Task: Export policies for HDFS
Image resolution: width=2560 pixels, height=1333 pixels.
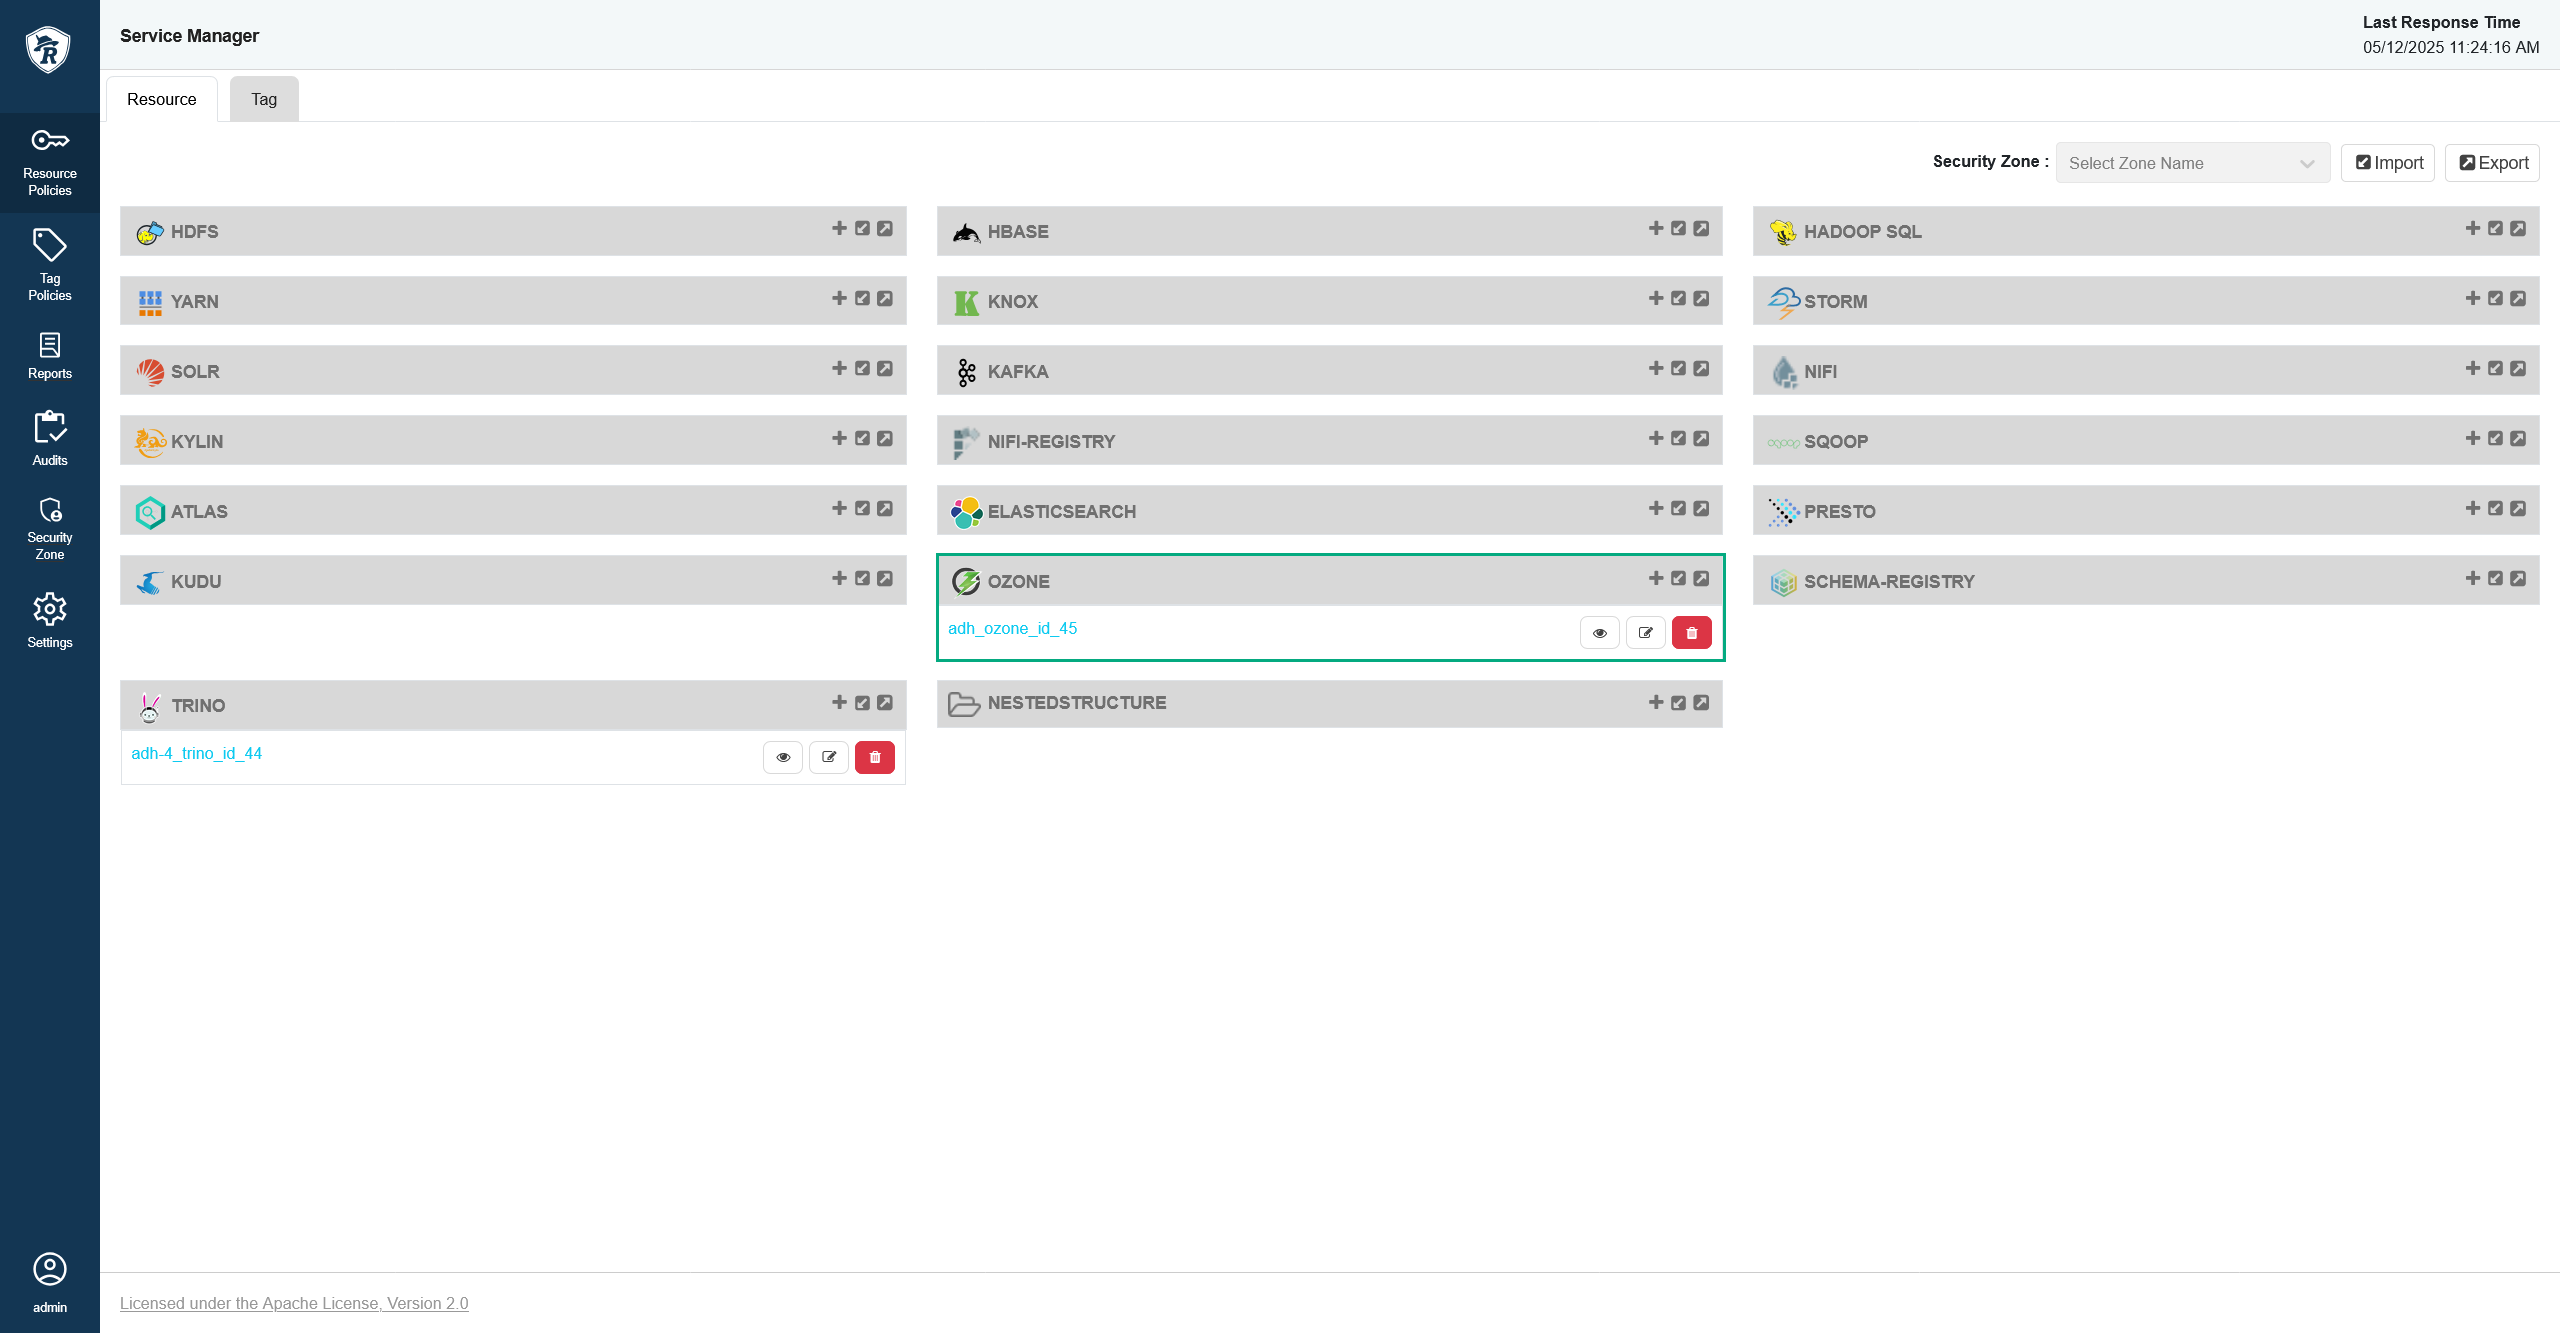Action: [x=885, y=229]
